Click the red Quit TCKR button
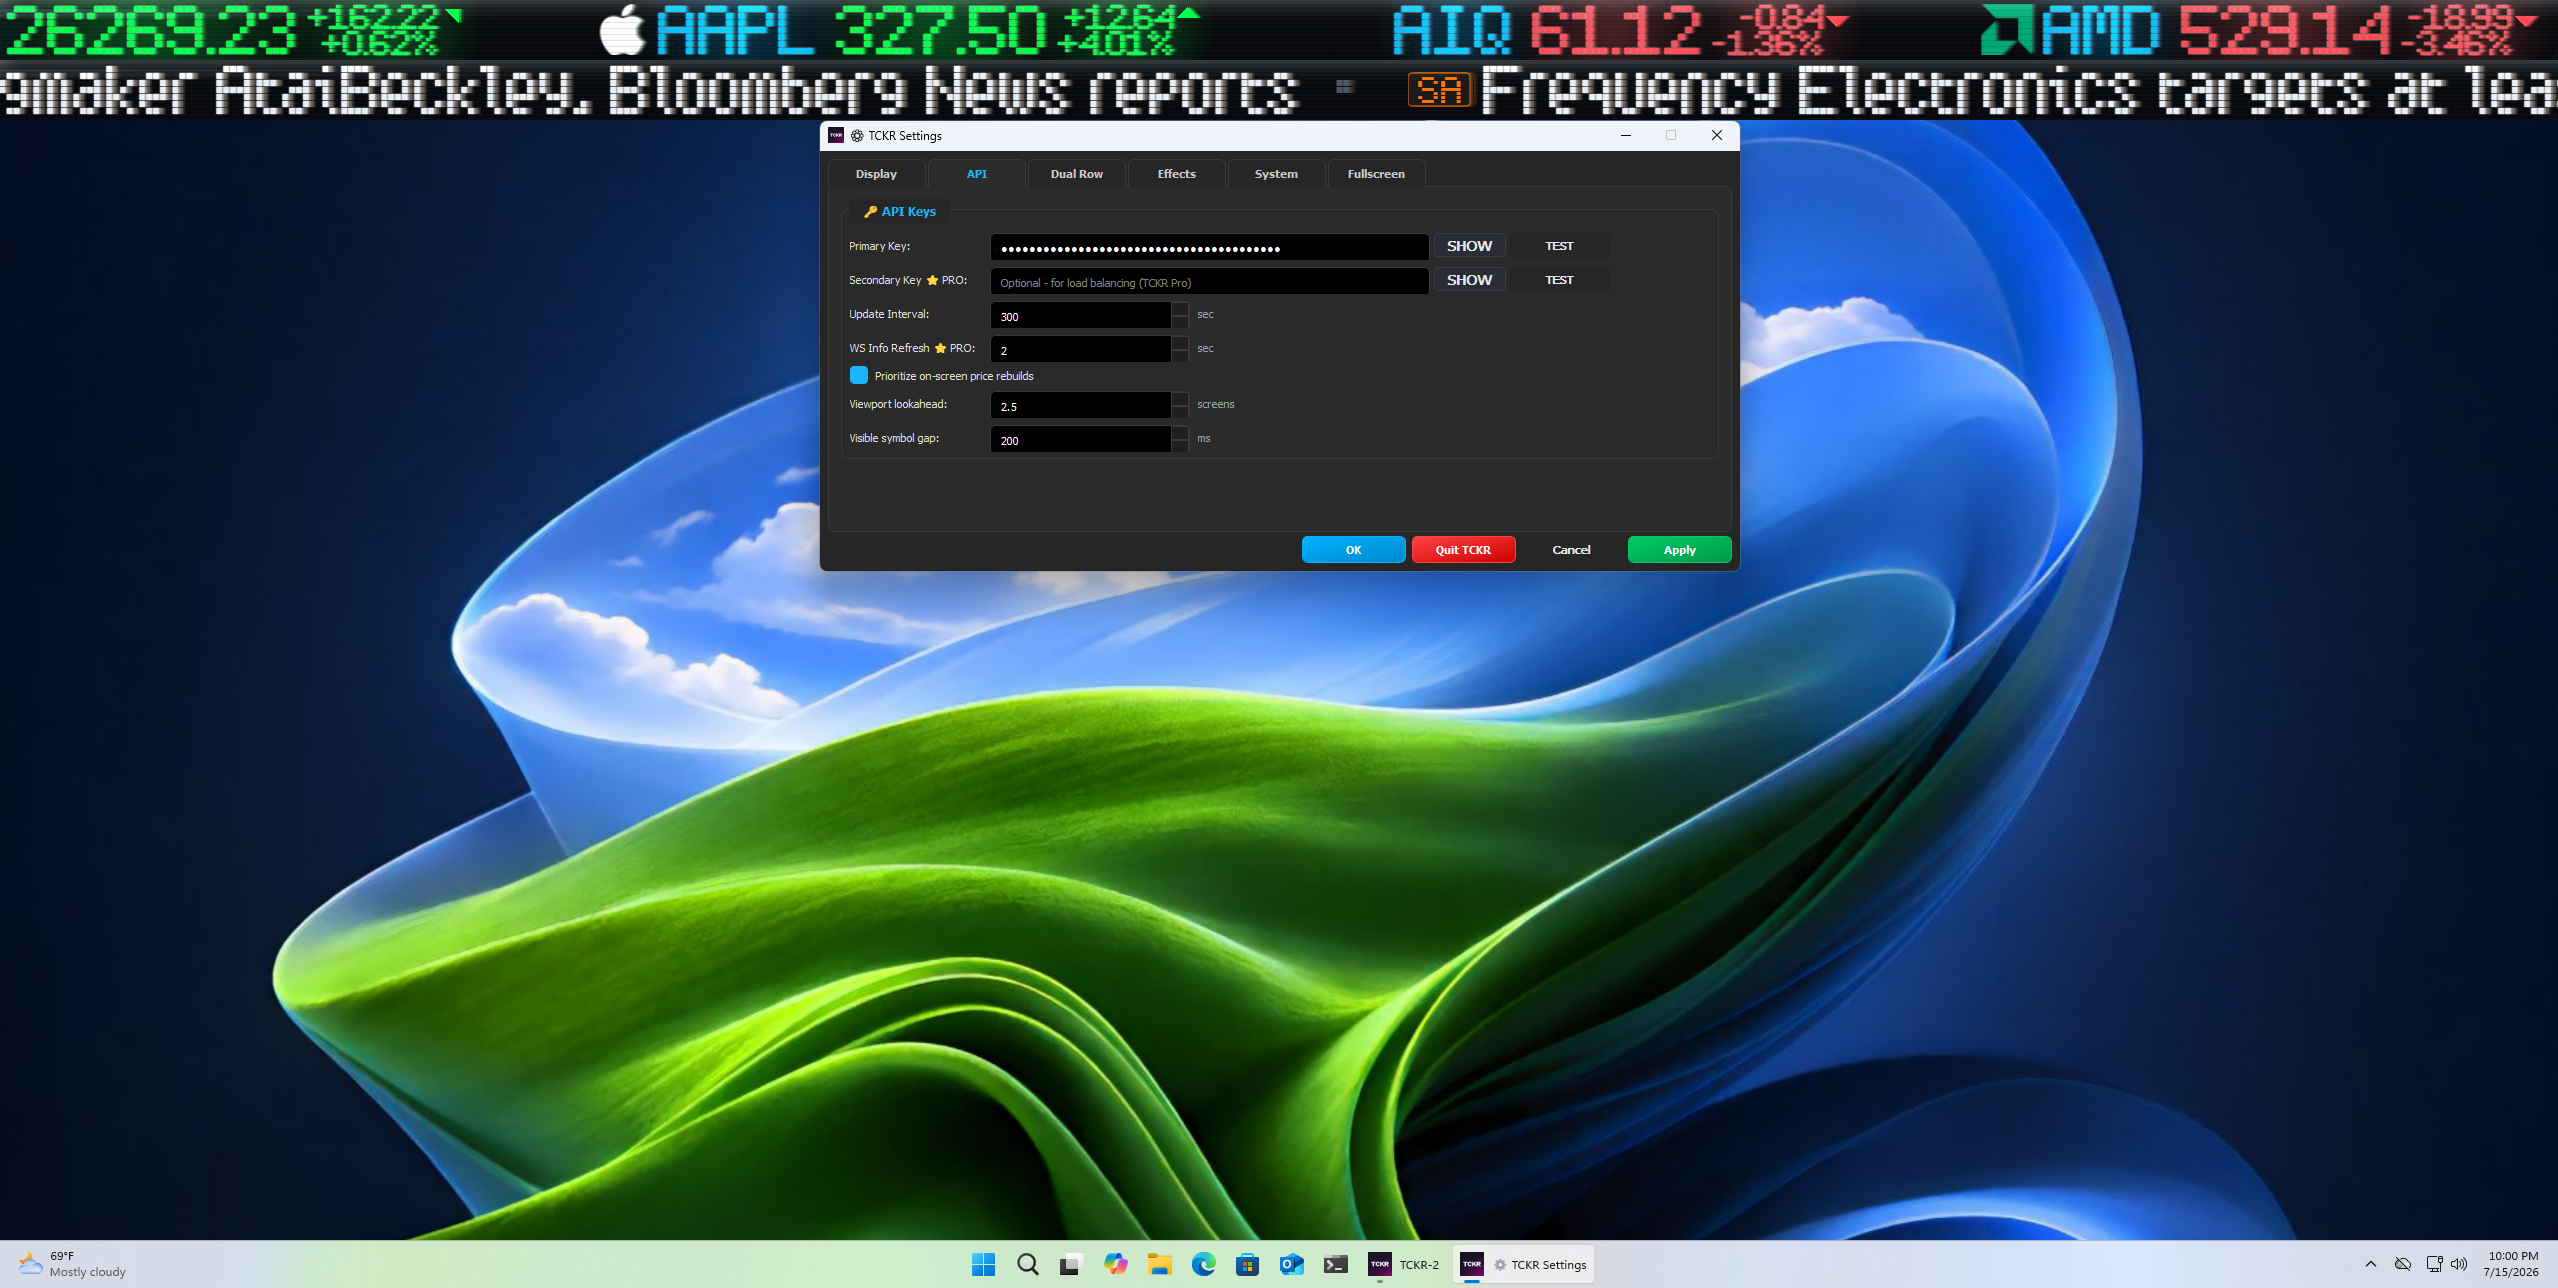 (x=1463, y=550)
